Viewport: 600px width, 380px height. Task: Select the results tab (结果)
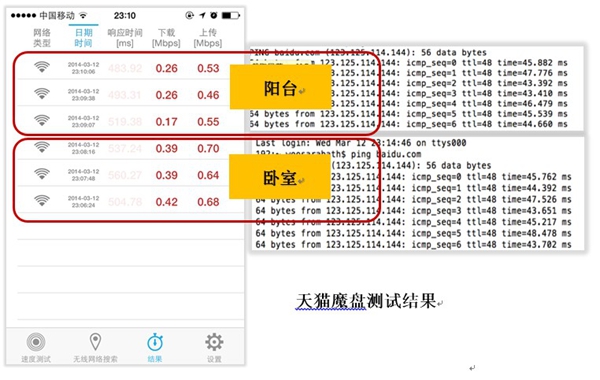(x=155, y=347)
